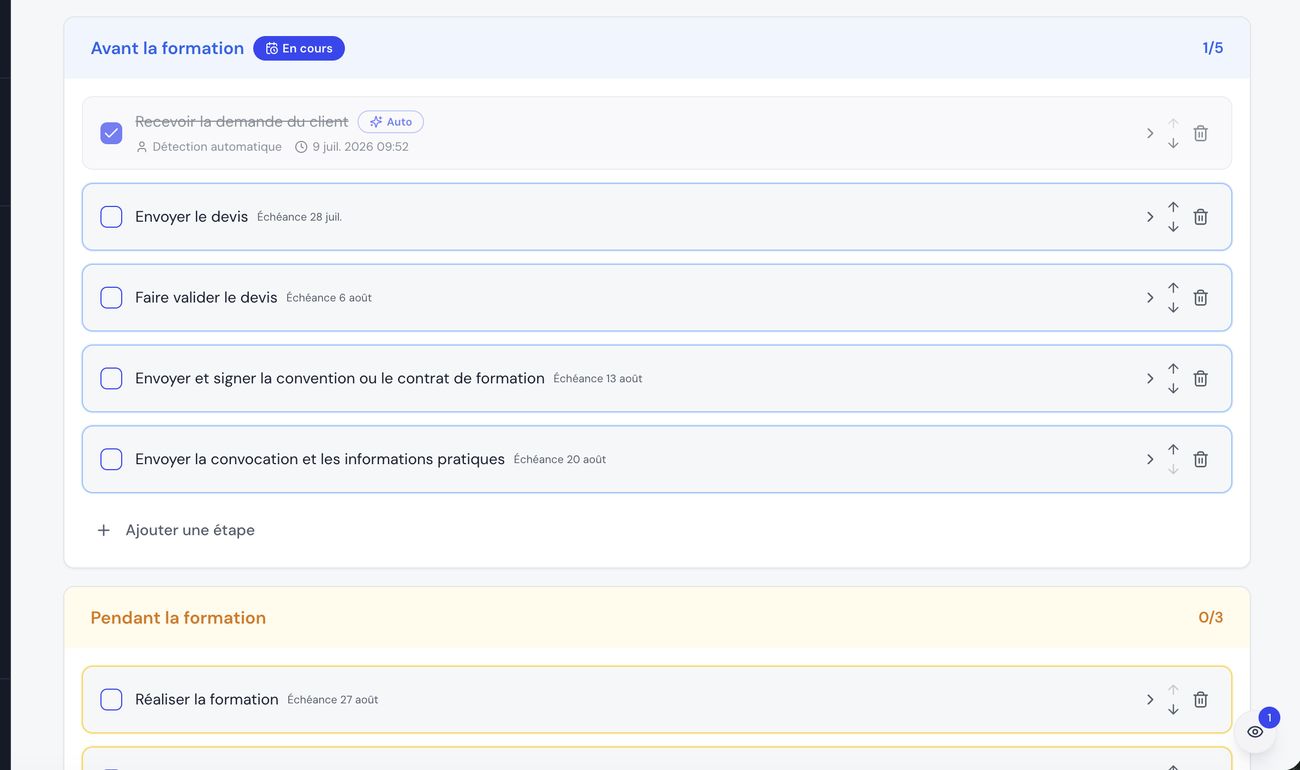The height and width of the screenshot is (770, 1300).
Task: Click the "Échéance 6 août" due date
Action: (329, 298)
